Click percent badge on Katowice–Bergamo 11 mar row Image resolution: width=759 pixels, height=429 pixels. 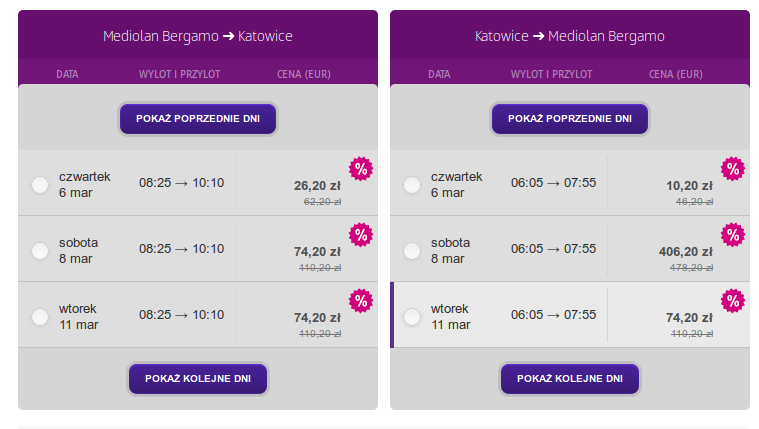(733, 301)
